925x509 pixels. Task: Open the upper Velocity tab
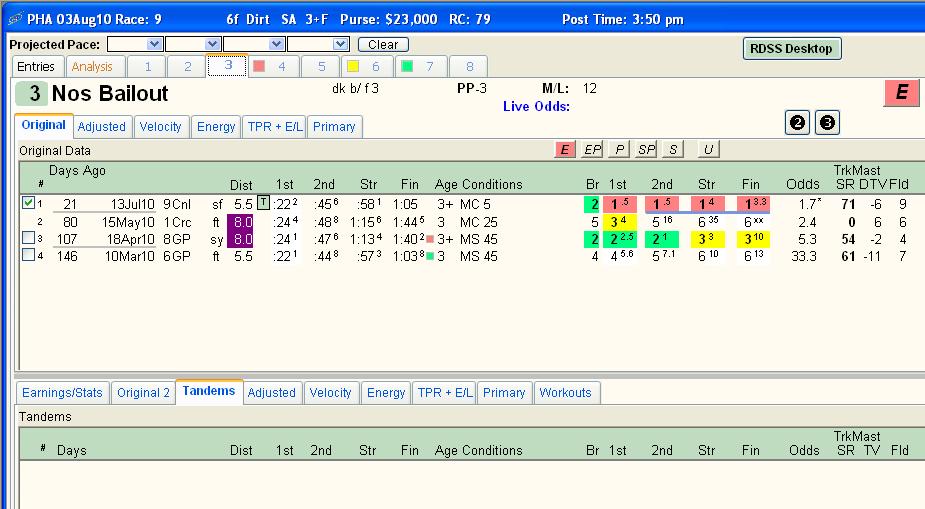pos(160,127)
